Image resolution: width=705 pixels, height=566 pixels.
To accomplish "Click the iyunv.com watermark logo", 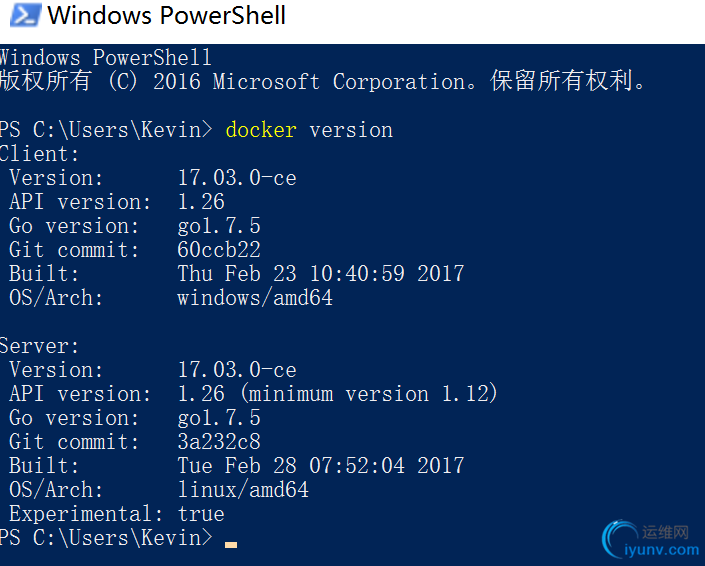I will click(620, 539).
